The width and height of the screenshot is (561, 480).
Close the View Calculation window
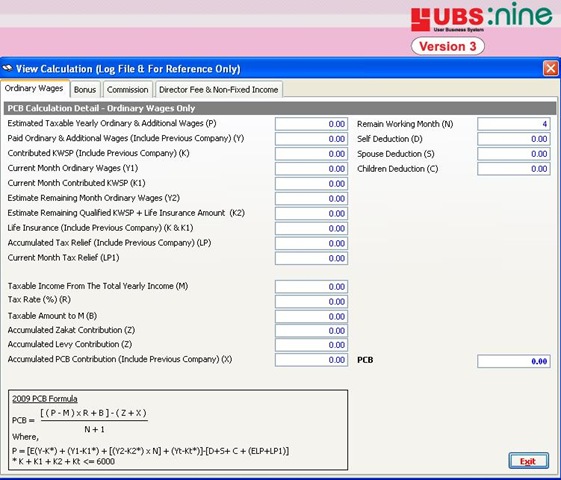click(x=550, y=68)
